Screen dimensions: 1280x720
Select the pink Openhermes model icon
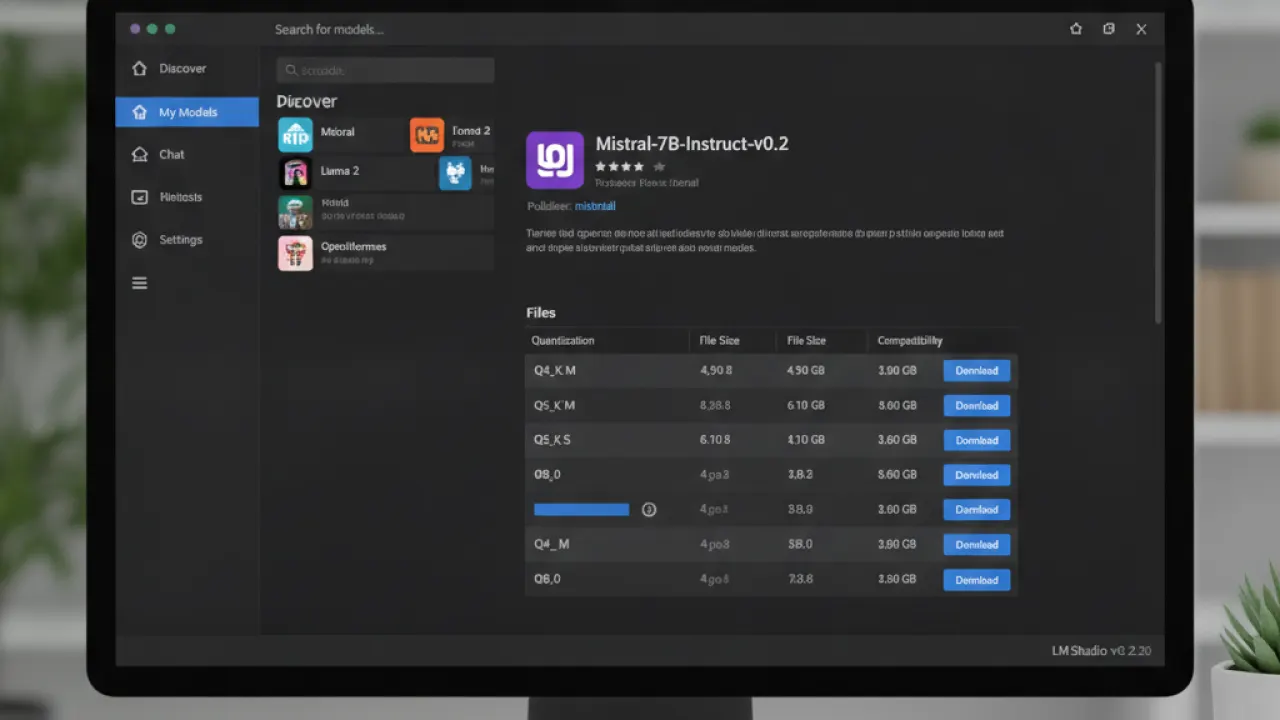point(295,253)
